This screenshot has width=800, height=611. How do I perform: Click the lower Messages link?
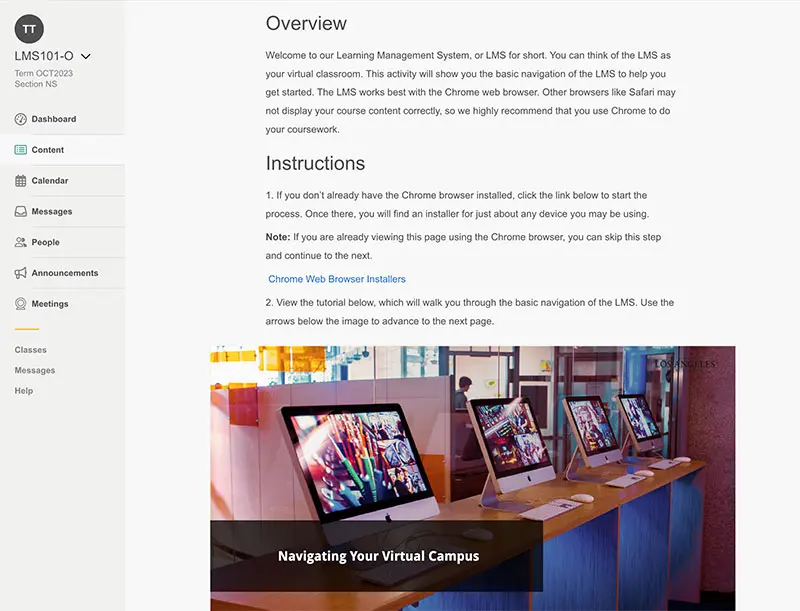tap(35, 370)
